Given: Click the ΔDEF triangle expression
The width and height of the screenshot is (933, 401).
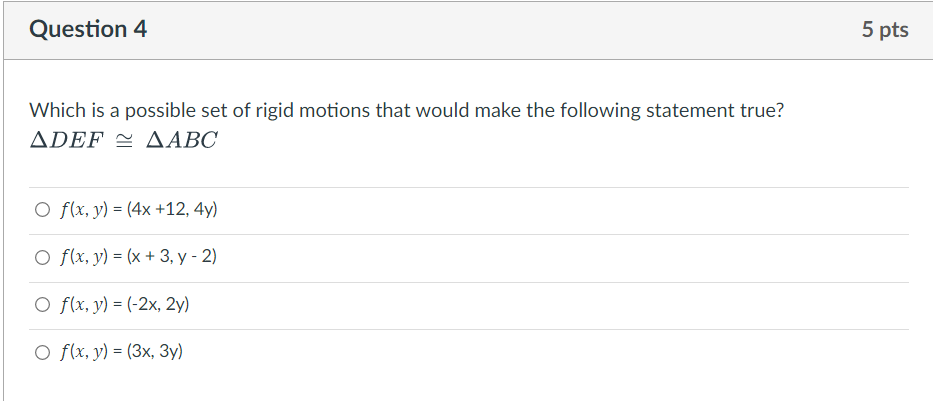Looking at the screenshot, I should pyautogui.click(x=67, y=141).
